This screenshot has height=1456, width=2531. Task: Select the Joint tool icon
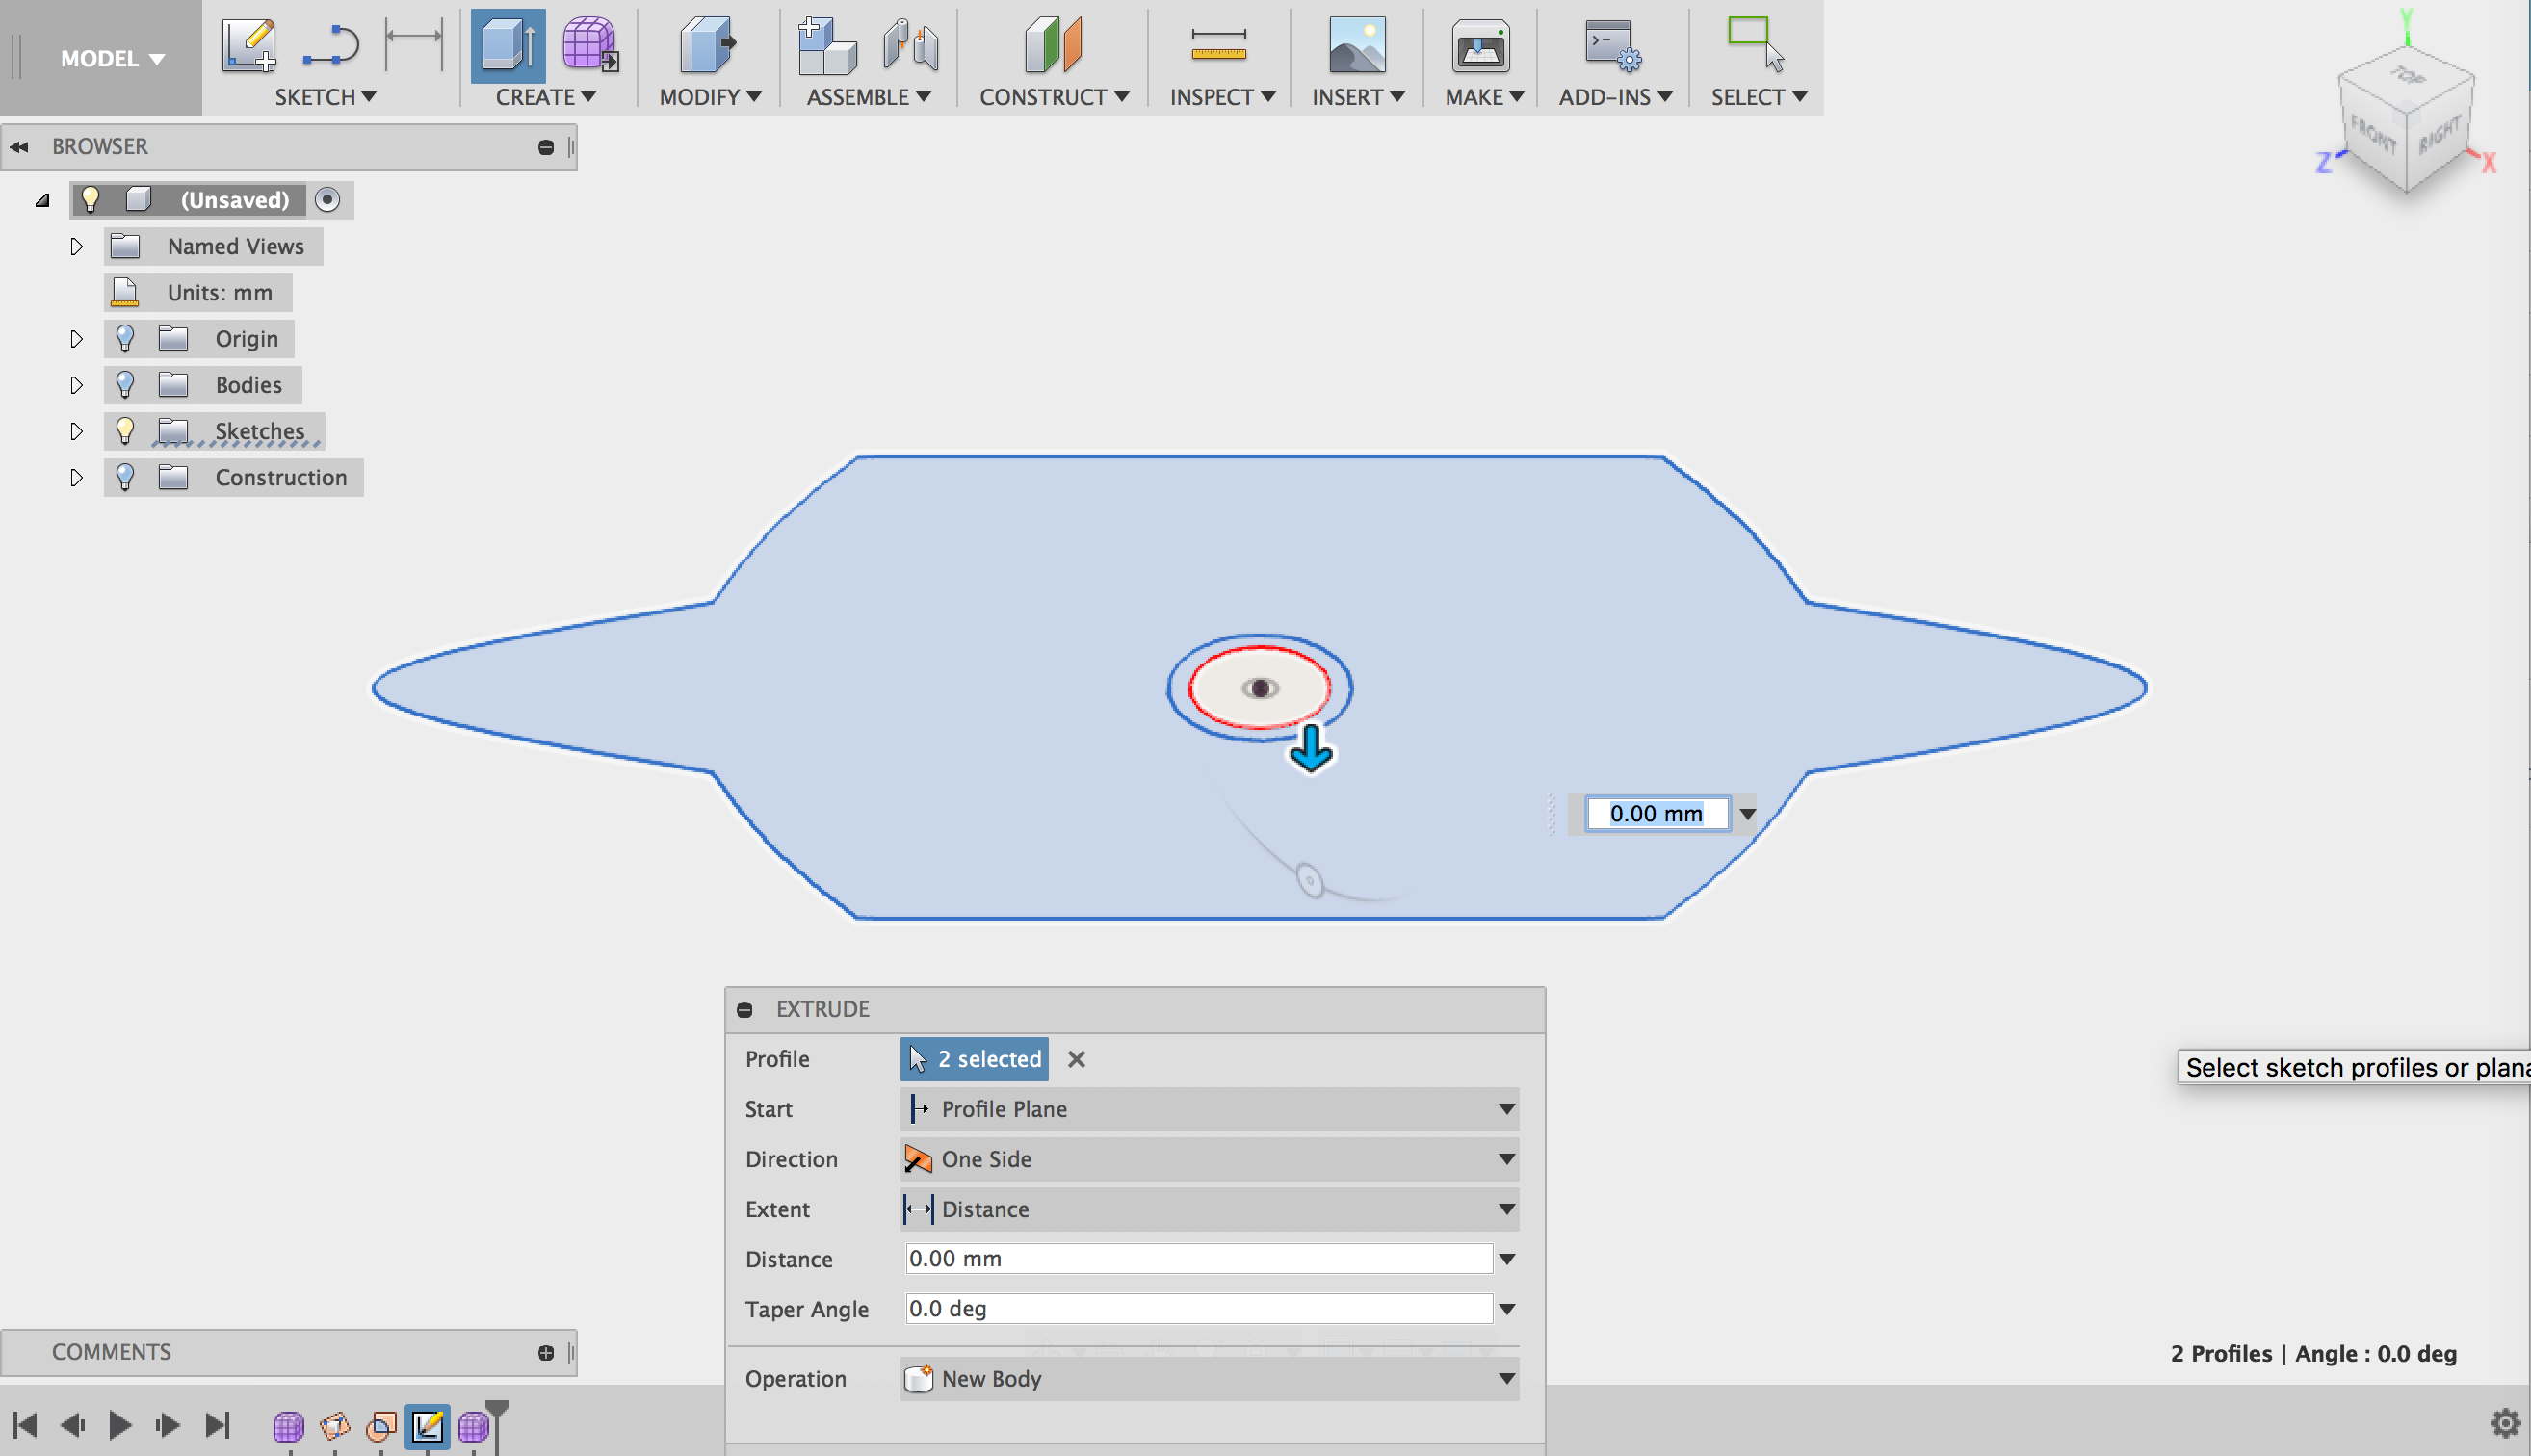click(910, 45)
